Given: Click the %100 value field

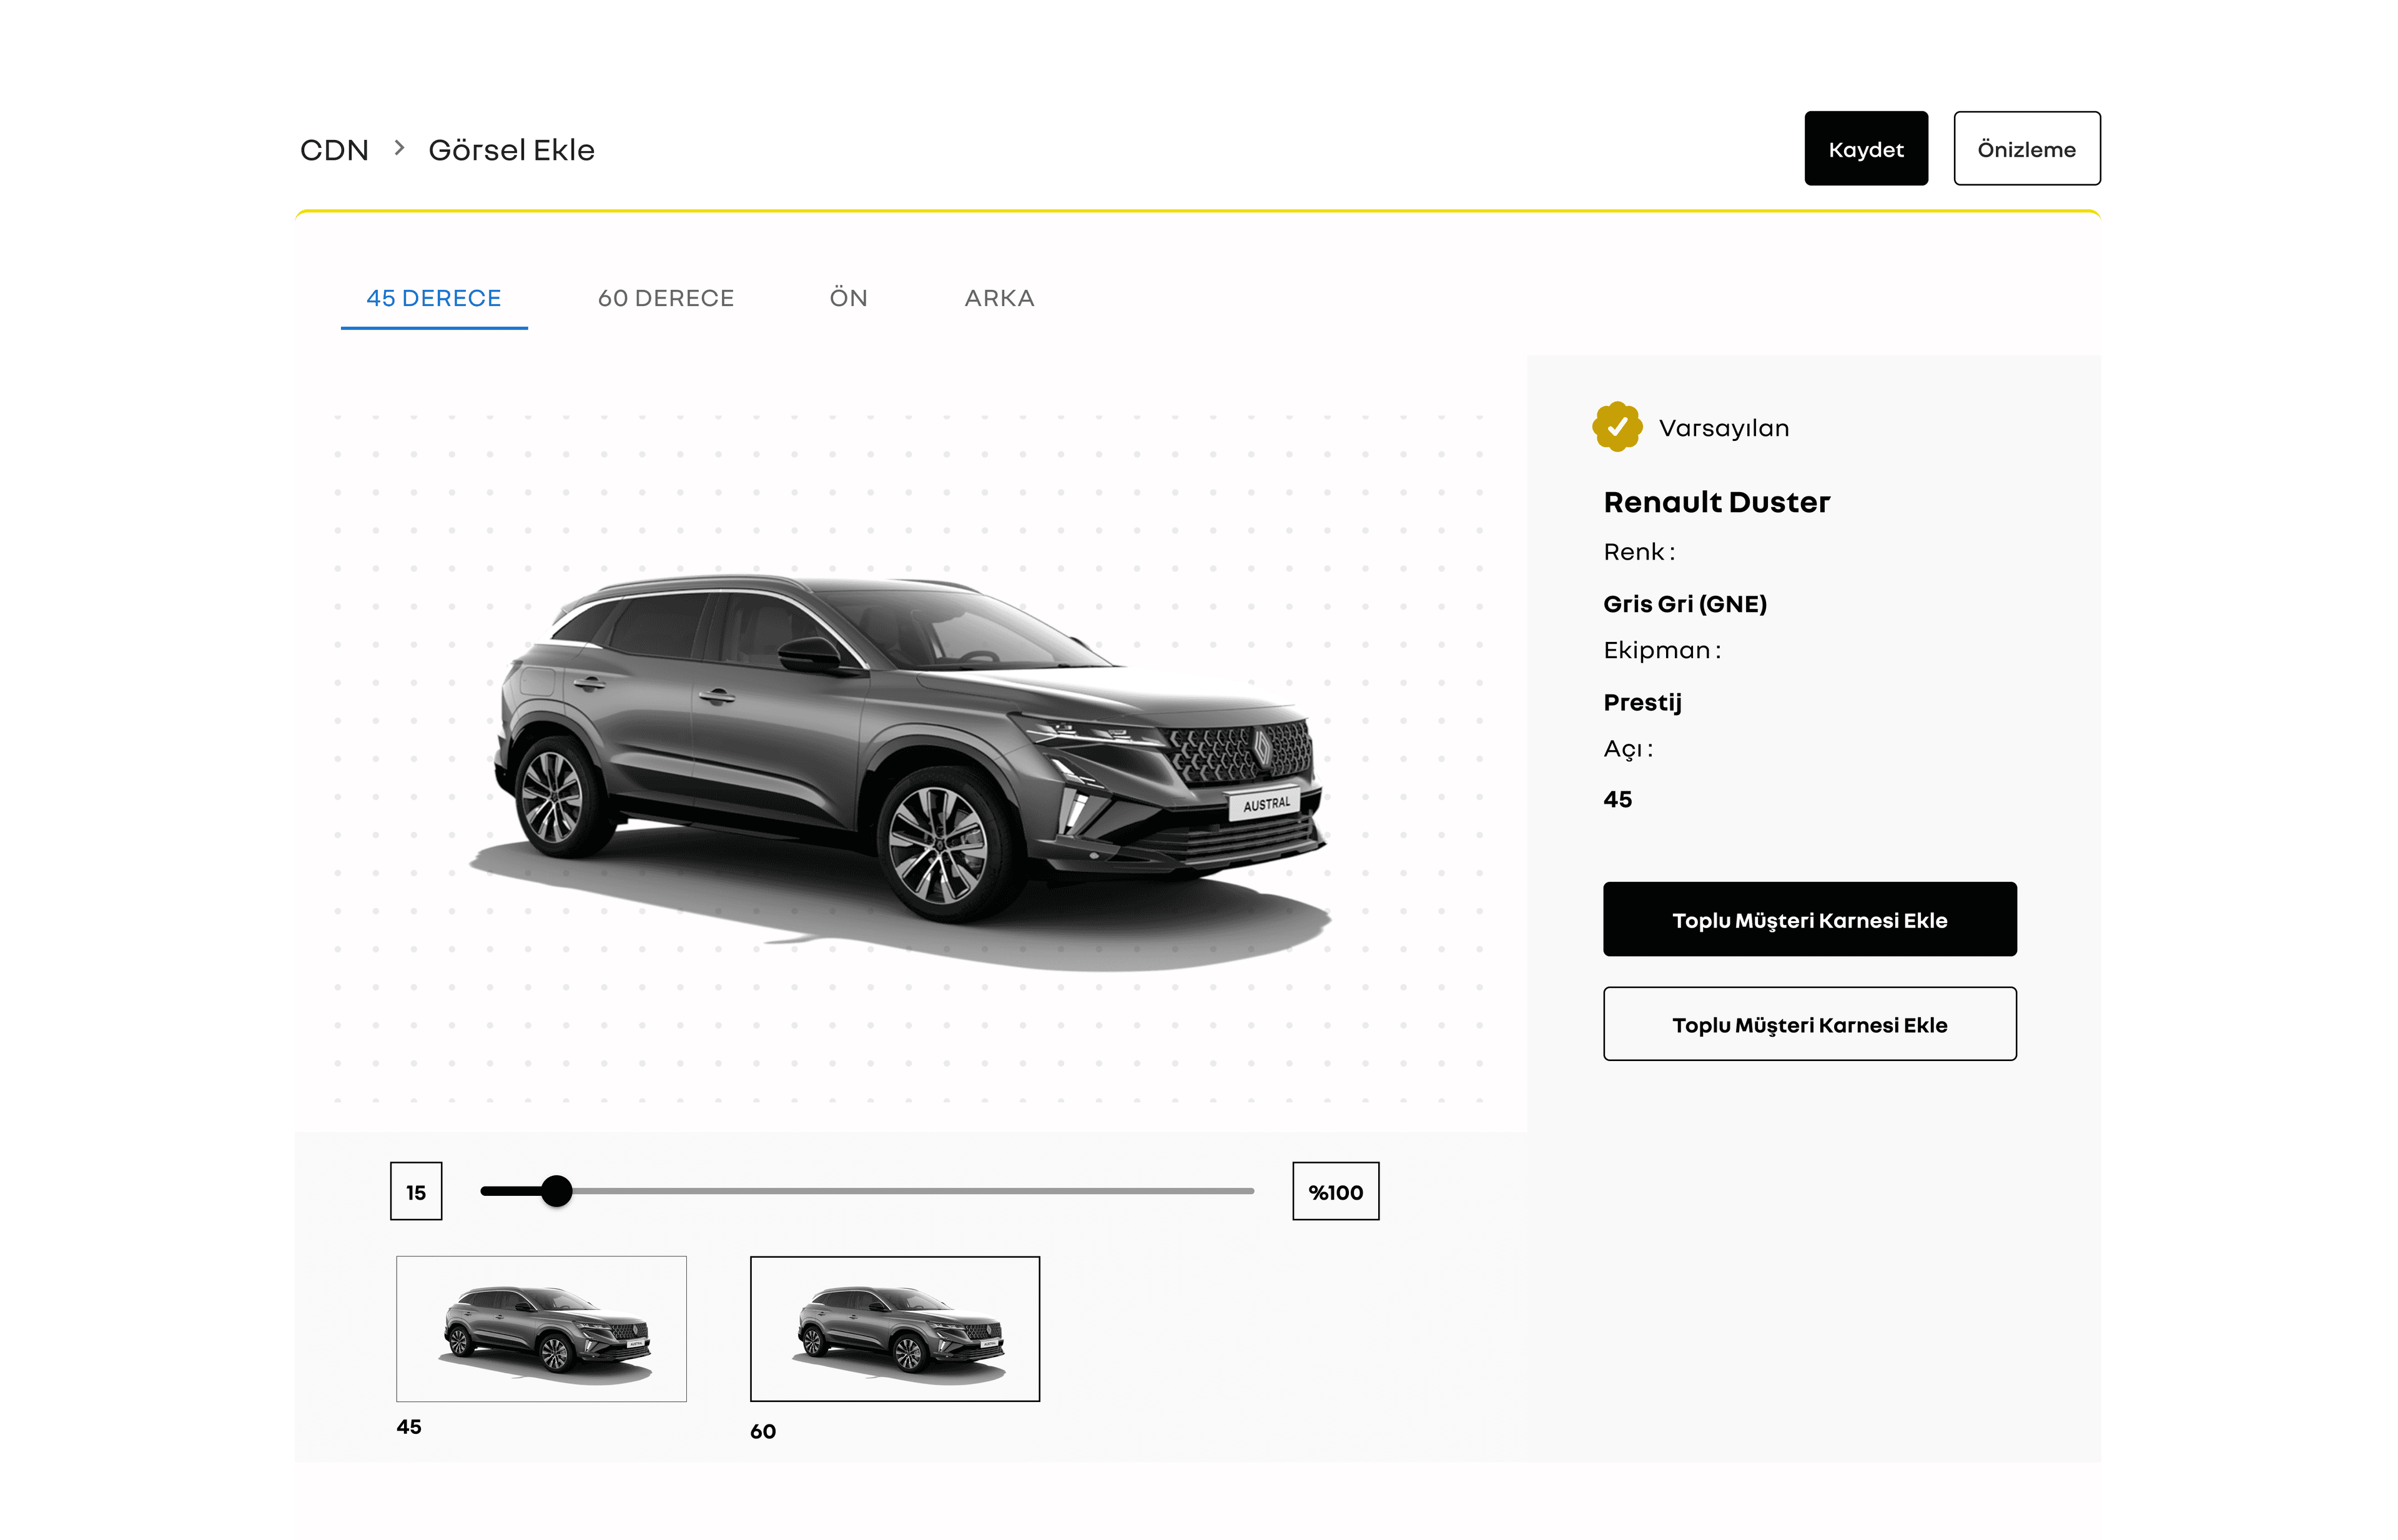Looking at the screenshot, I should pos(1335,1191).
